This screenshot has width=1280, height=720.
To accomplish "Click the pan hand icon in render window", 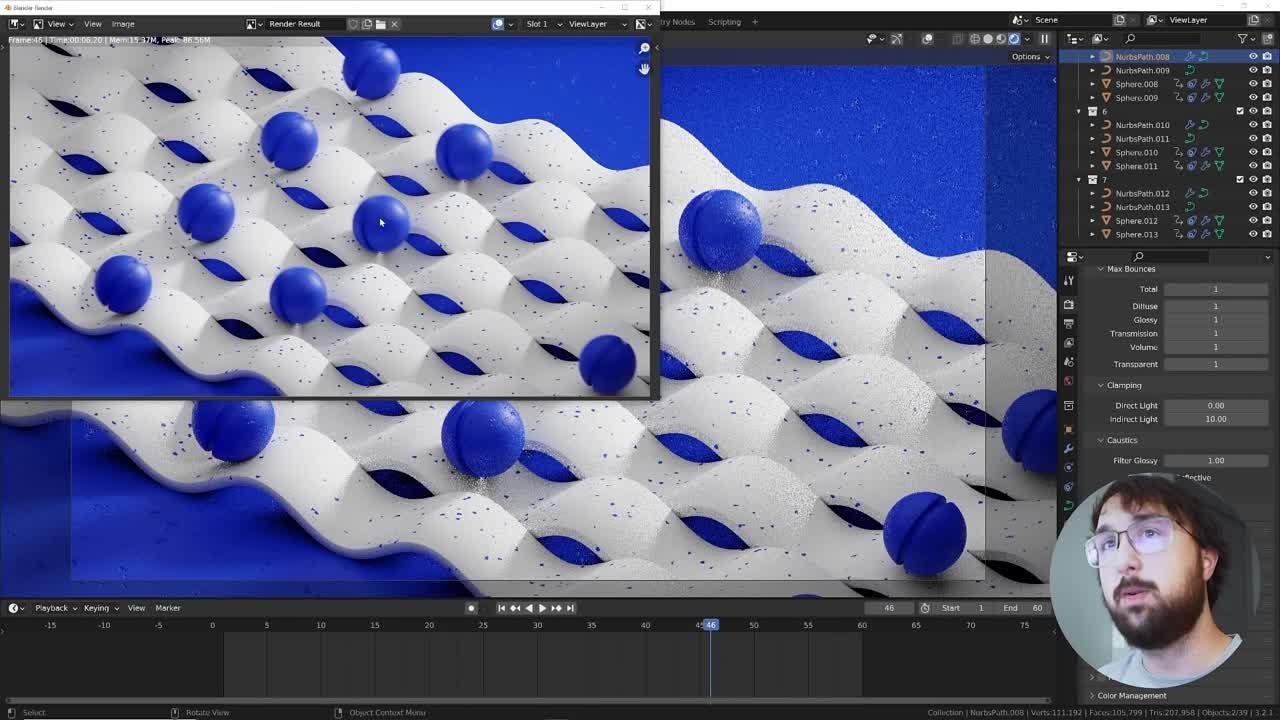I will coord(644,68).
